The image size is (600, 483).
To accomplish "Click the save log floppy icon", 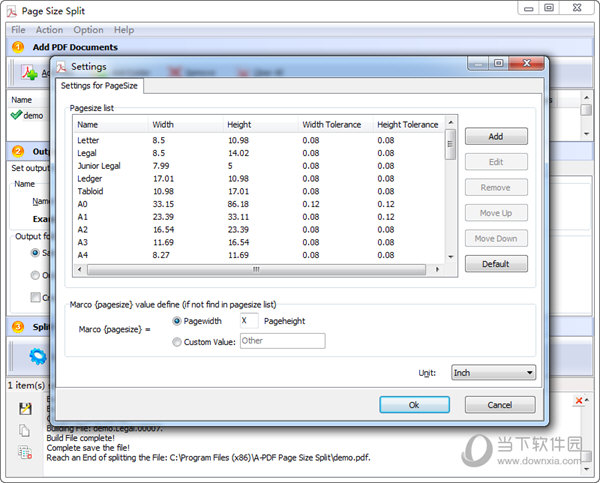I will point(25,409).
